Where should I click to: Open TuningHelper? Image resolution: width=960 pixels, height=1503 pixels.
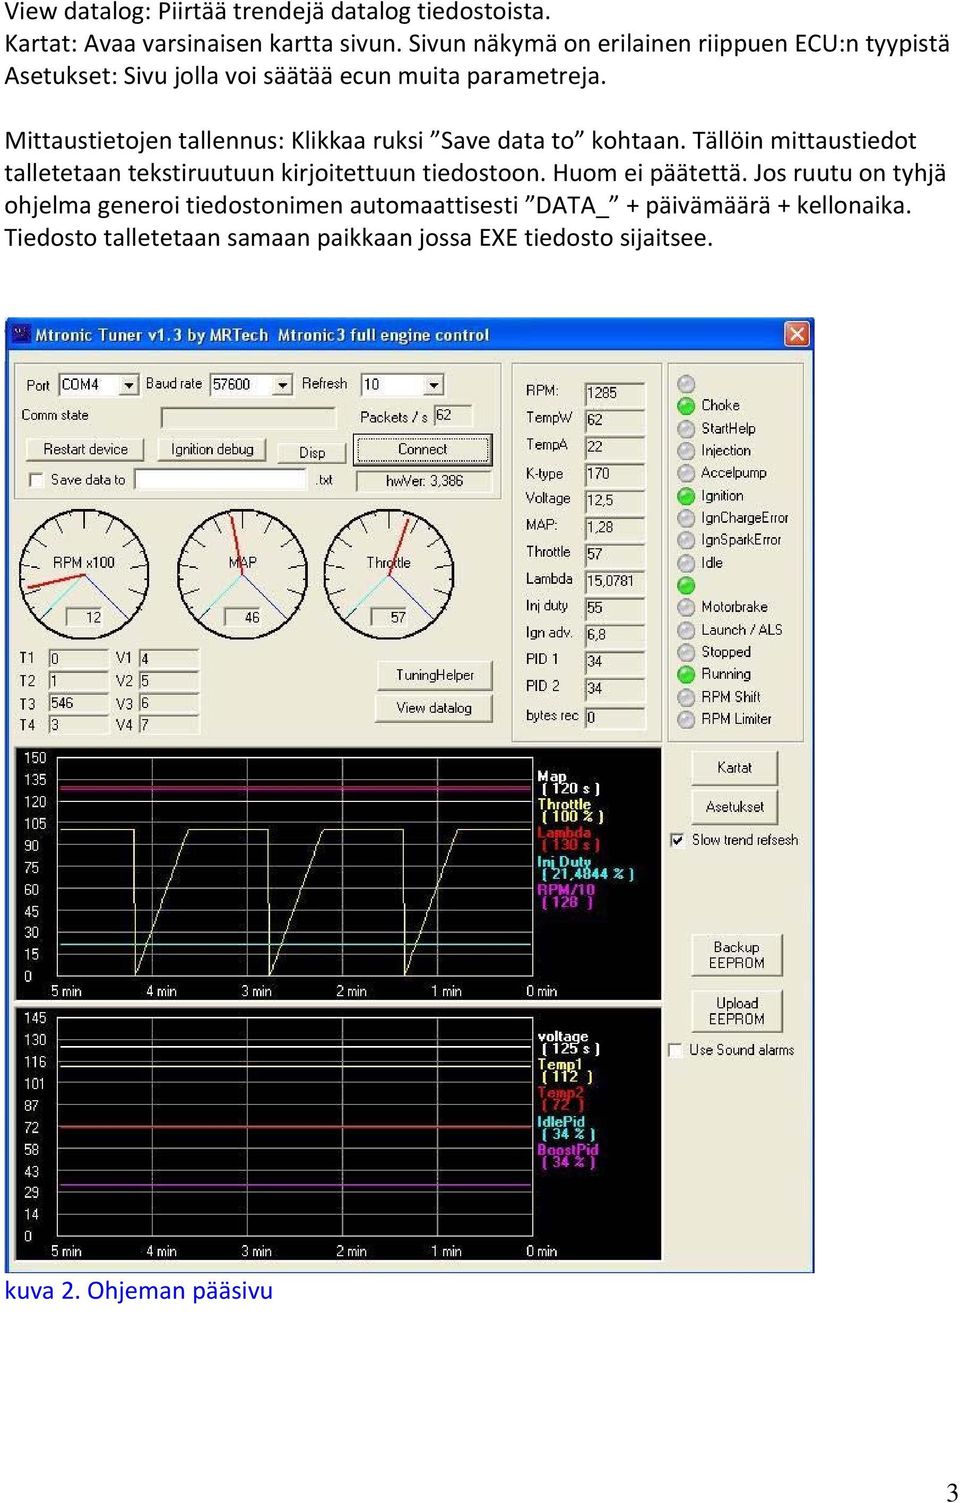tap(435, 675)
